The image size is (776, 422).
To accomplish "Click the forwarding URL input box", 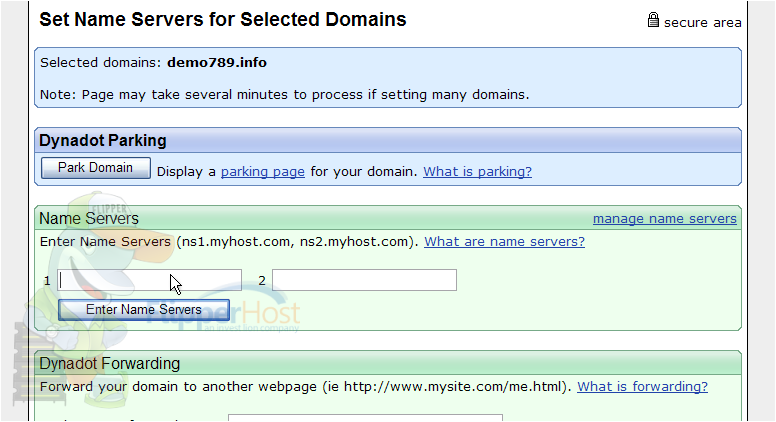I will [365, 418].
